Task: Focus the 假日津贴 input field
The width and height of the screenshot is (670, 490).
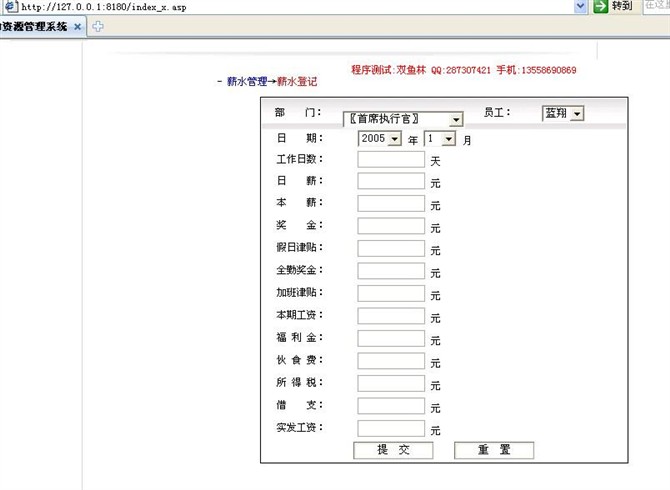Action: point(391,248)
